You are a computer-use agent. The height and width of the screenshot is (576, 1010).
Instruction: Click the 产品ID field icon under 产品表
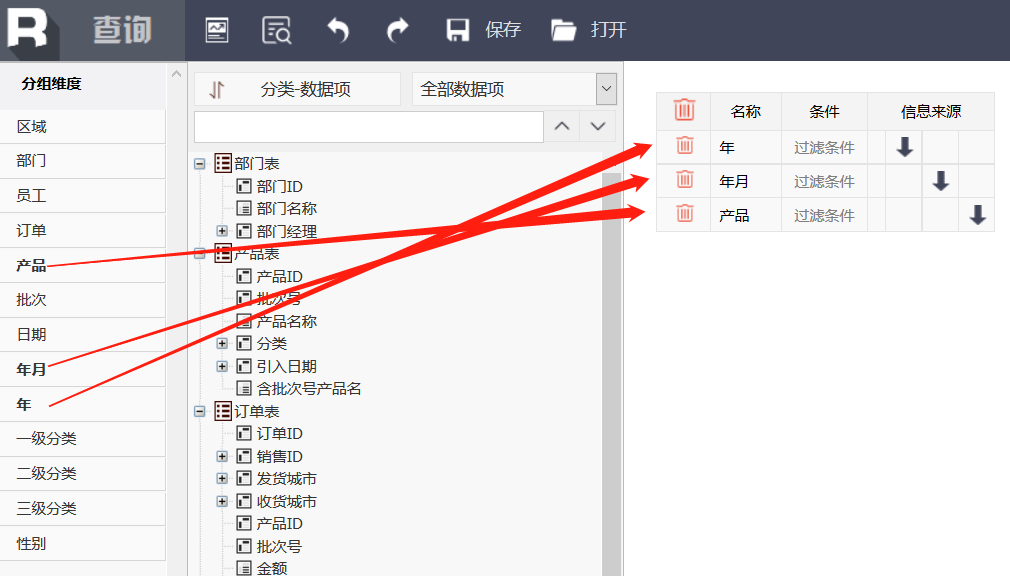[x=243, y=276]
